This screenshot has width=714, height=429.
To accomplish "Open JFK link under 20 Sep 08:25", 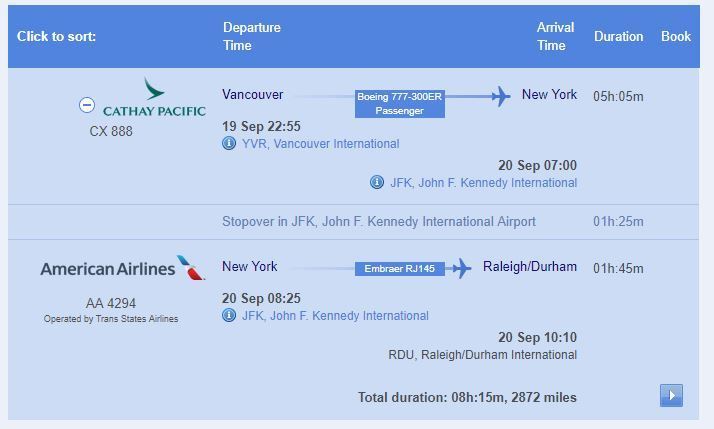I will pos(335,316).
